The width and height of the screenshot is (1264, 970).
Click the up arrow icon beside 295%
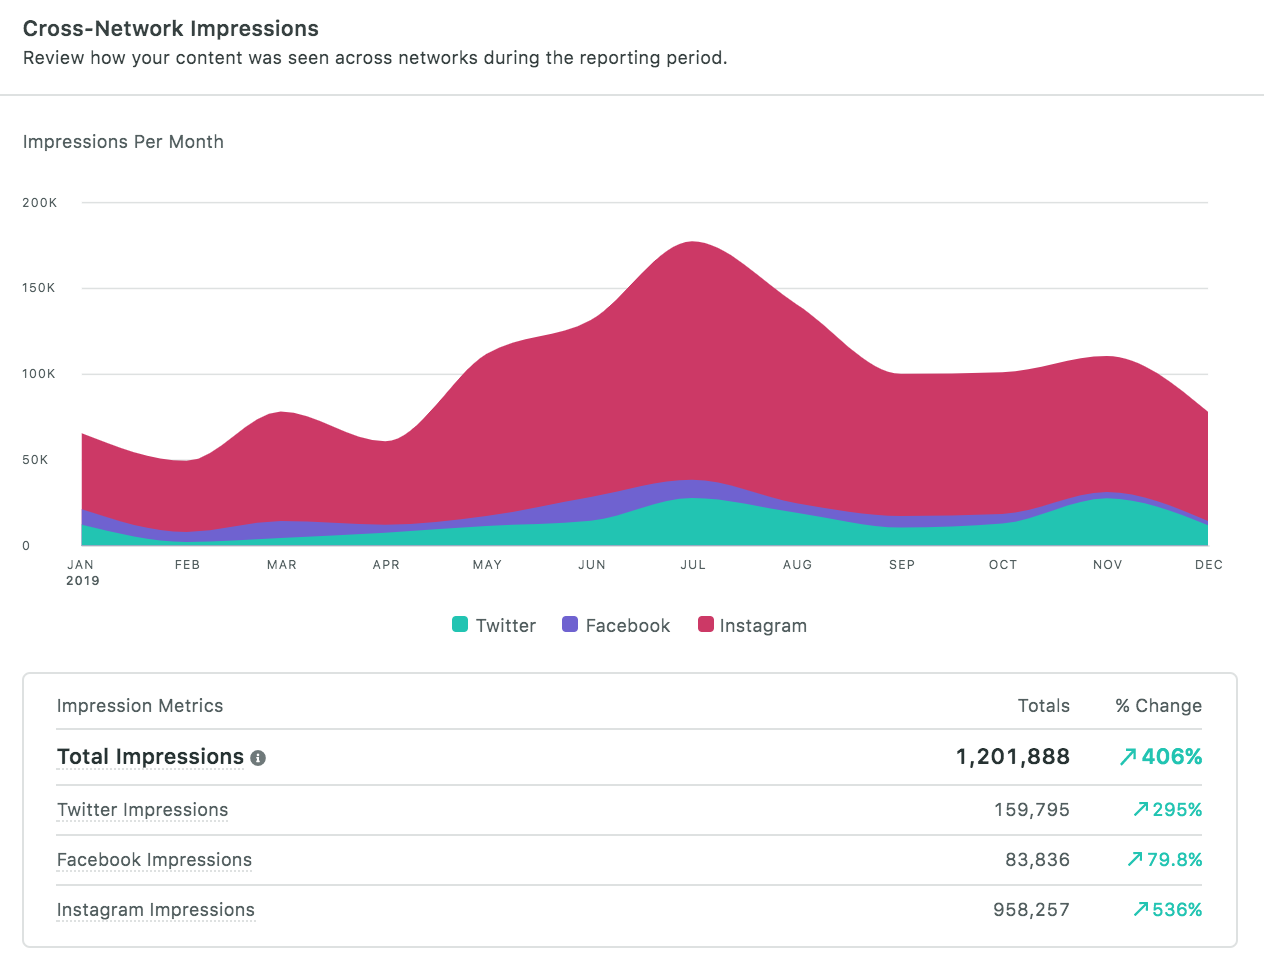(1141, 810)
